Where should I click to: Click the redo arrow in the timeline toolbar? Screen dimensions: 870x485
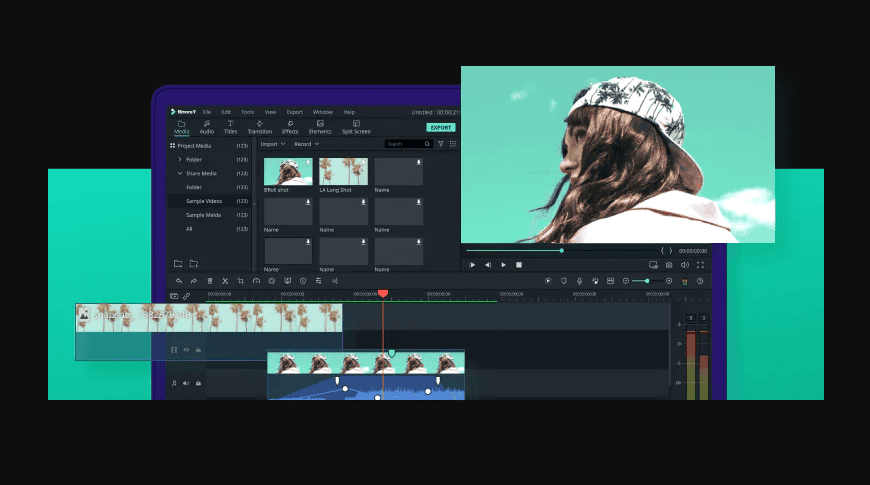[x=194, y=281]
